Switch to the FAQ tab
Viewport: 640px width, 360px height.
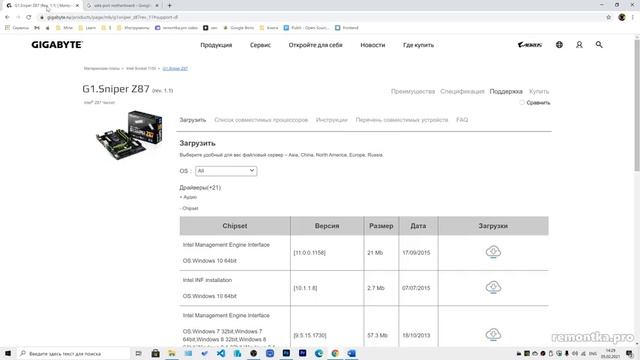462,120
